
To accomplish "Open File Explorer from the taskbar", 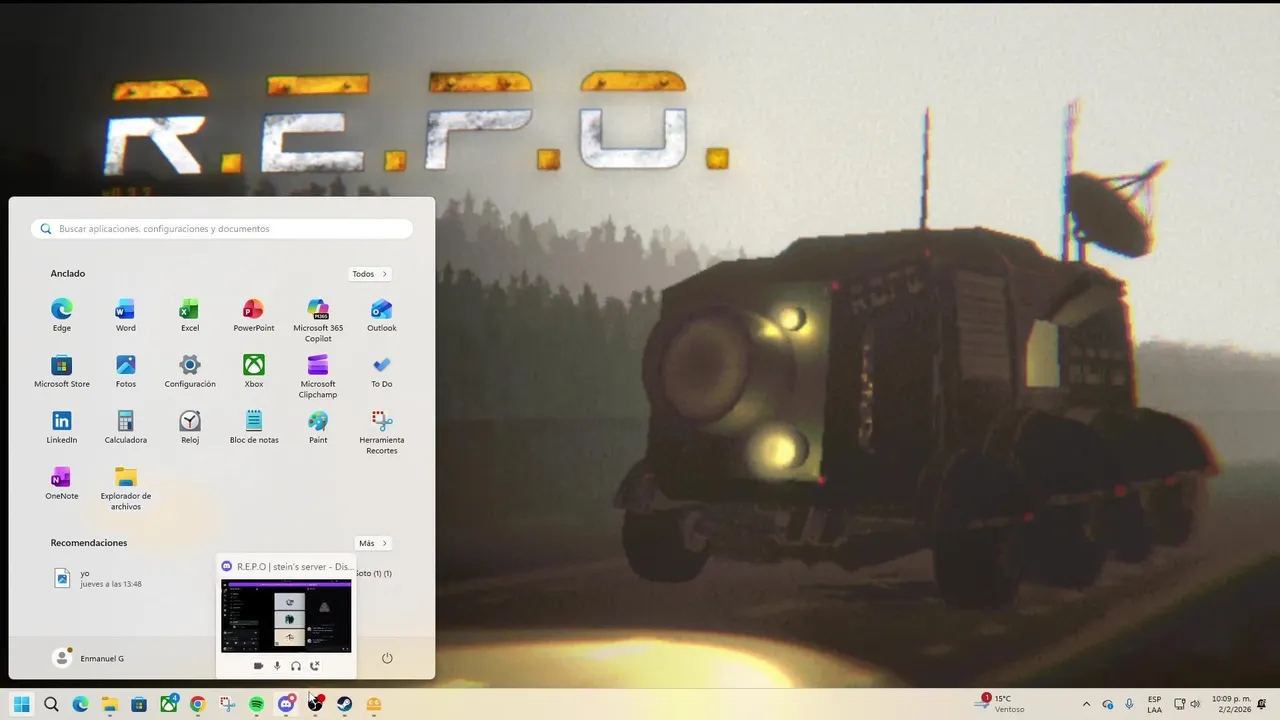I will click(x=110, y=704).
